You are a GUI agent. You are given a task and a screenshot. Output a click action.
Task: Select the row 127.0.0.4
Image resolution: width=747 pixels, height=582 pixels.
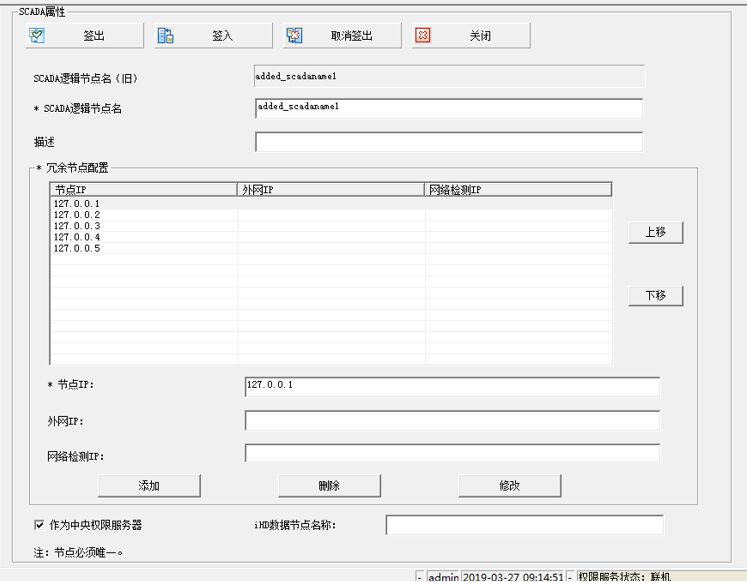pyautogui.click(x=331, y=237)
